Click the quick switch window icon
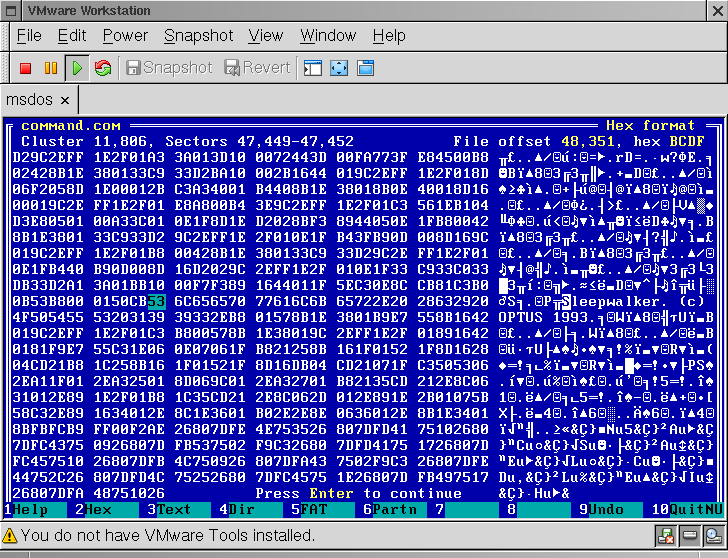728x558 pixels. [x=365, y=68]
